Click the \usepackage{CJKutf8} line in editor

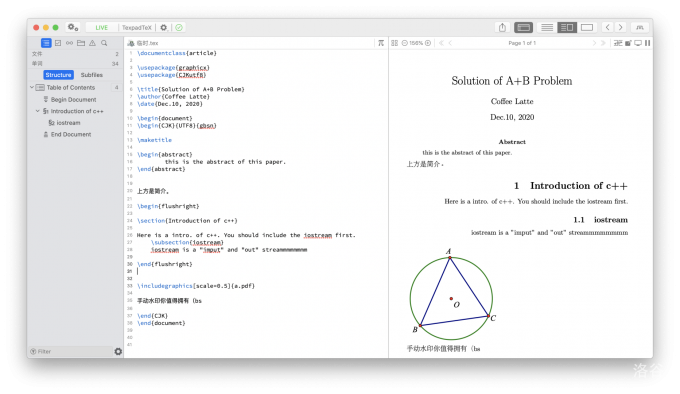click(x=172, y=75)
